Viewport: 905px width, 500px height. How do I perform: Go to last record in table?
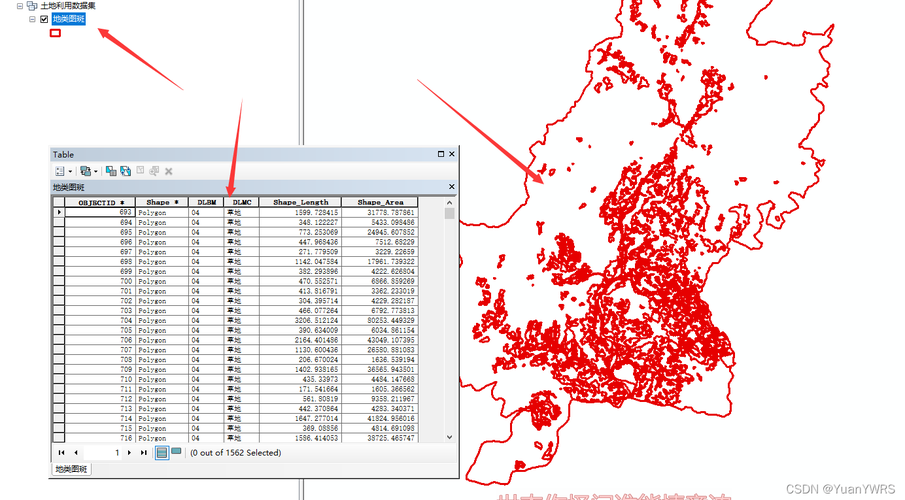coord(144,453)
